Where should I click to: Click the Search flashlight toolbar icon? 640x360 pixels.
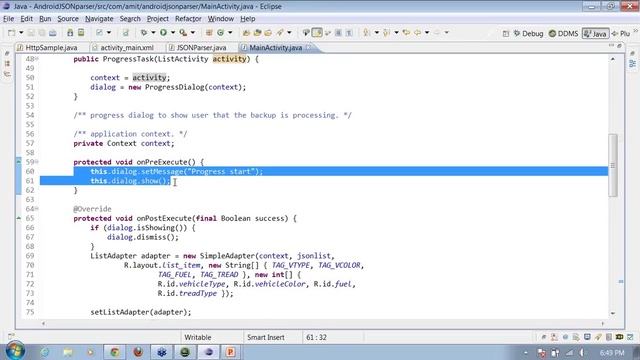pos(280,33)
